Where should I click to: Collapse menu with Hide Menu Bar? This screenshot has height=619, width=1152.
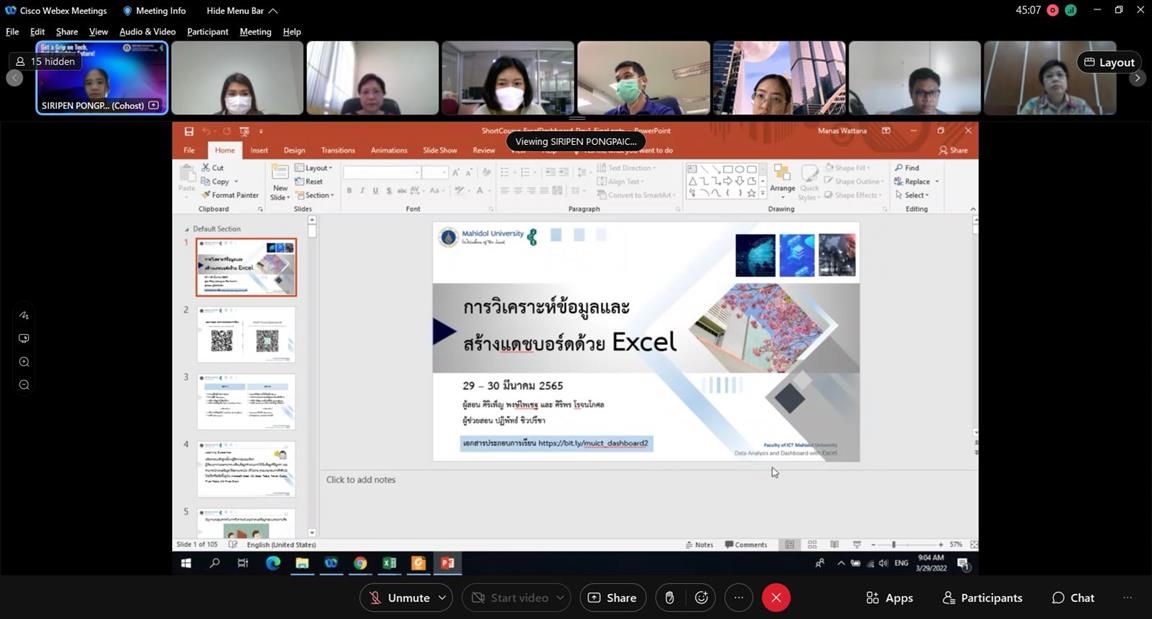(241, 11)
